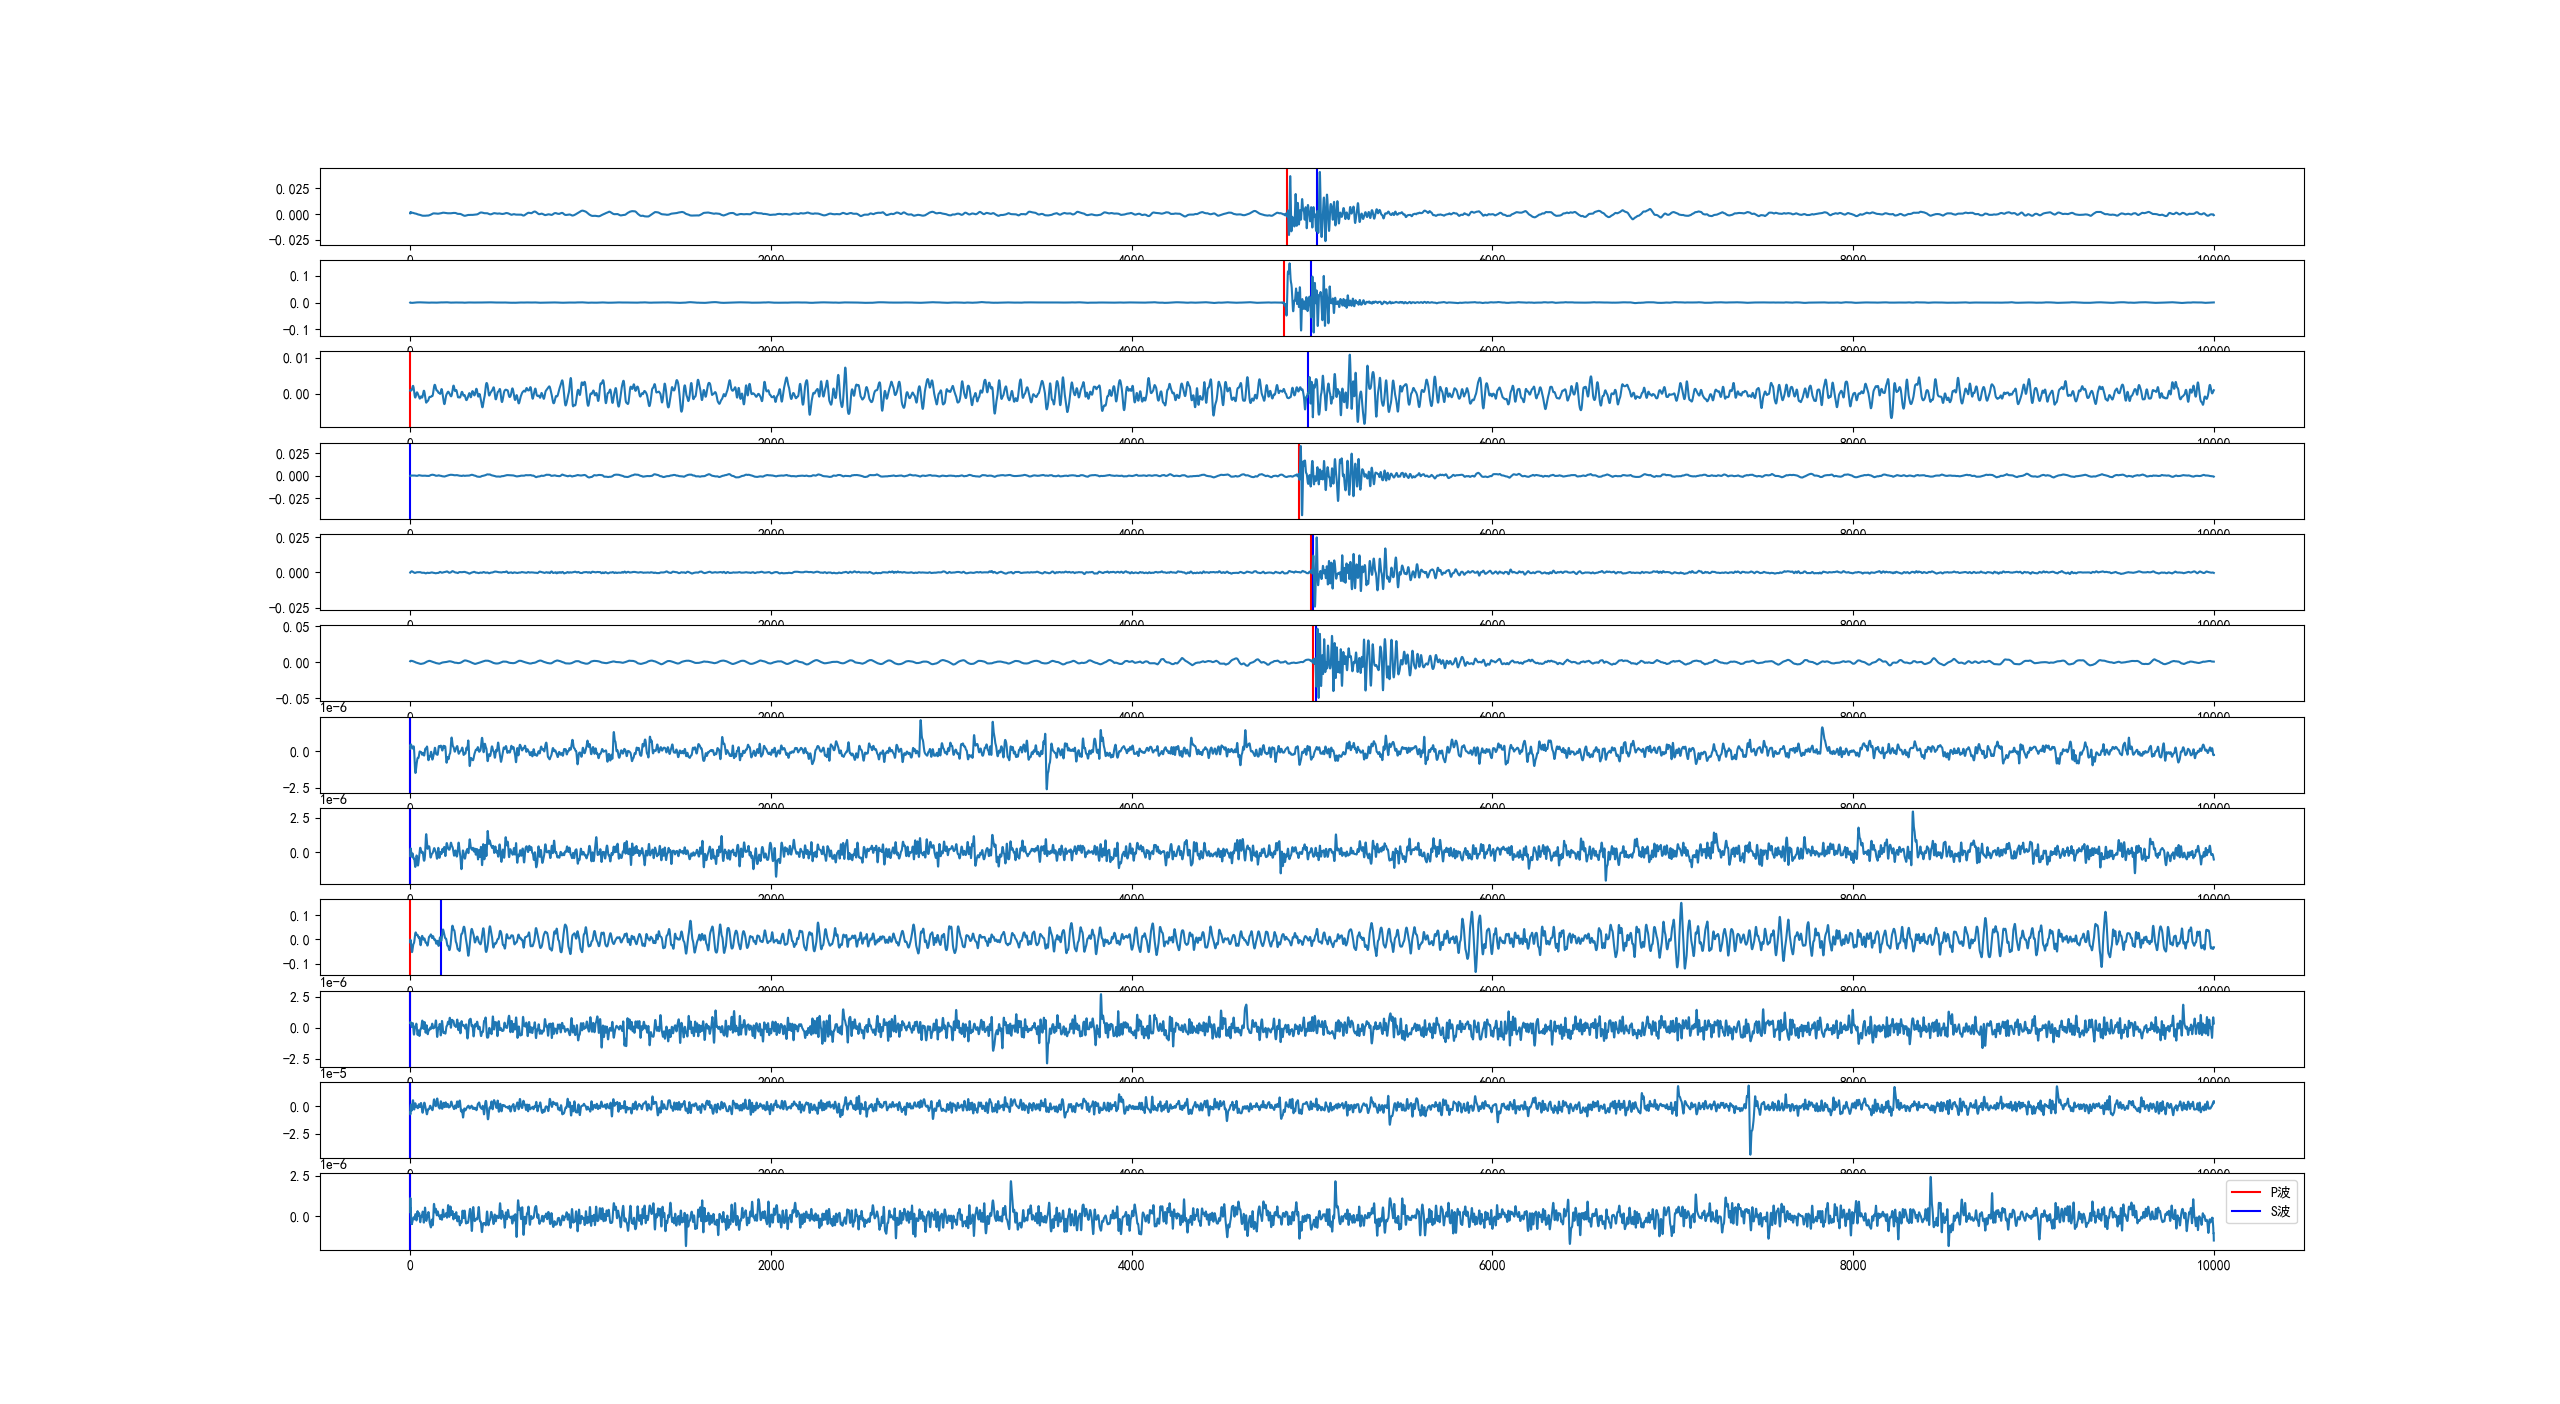Click the S波 legend label
This screenshot has height=1404, width=2560.
(2280, 1211)
